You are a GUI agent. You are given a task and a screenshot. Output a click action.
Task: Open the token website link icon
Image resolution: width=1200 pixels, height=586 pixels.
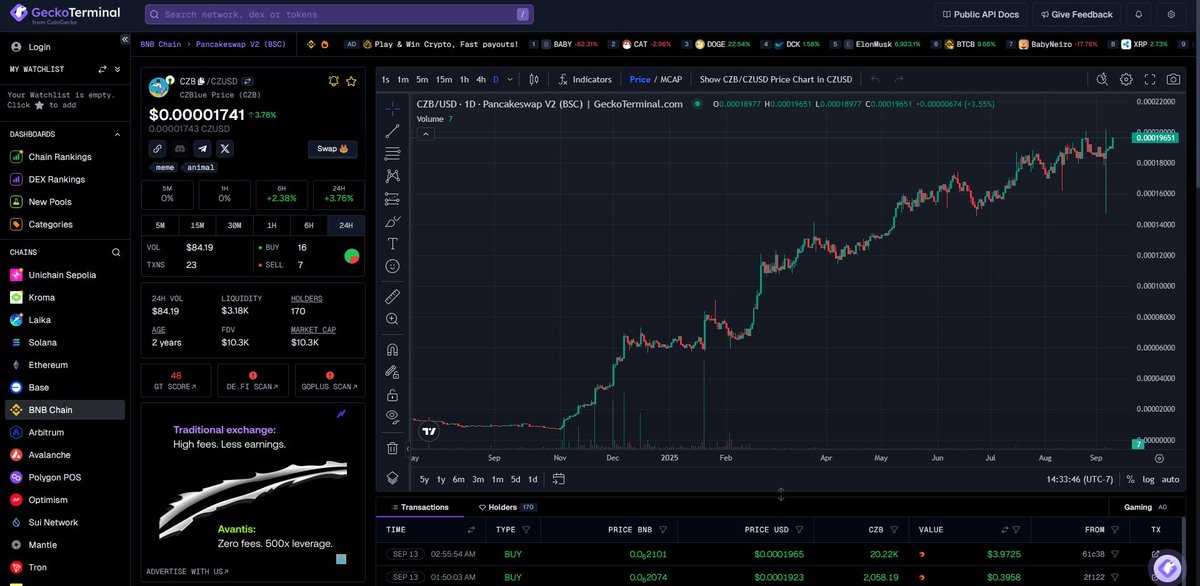click(x=157, y=148)
